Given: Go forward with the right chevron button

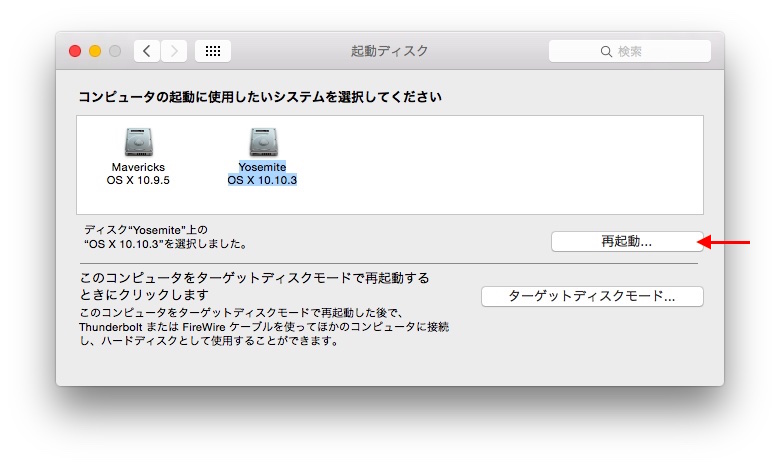Looking at the screenshot, I should click(x=174, y=51).
